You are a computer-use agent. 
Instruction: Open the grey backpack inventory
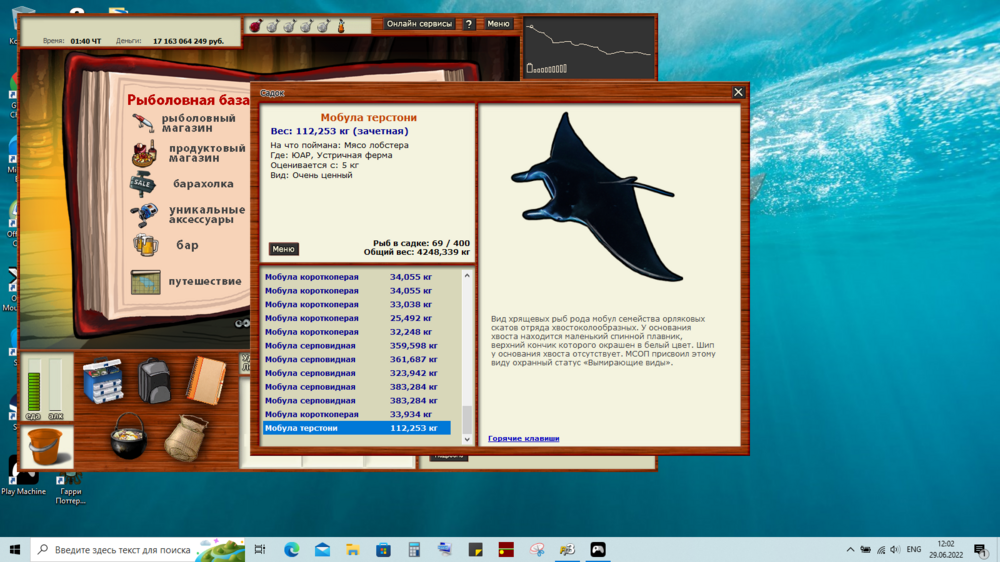coord(154,380)
